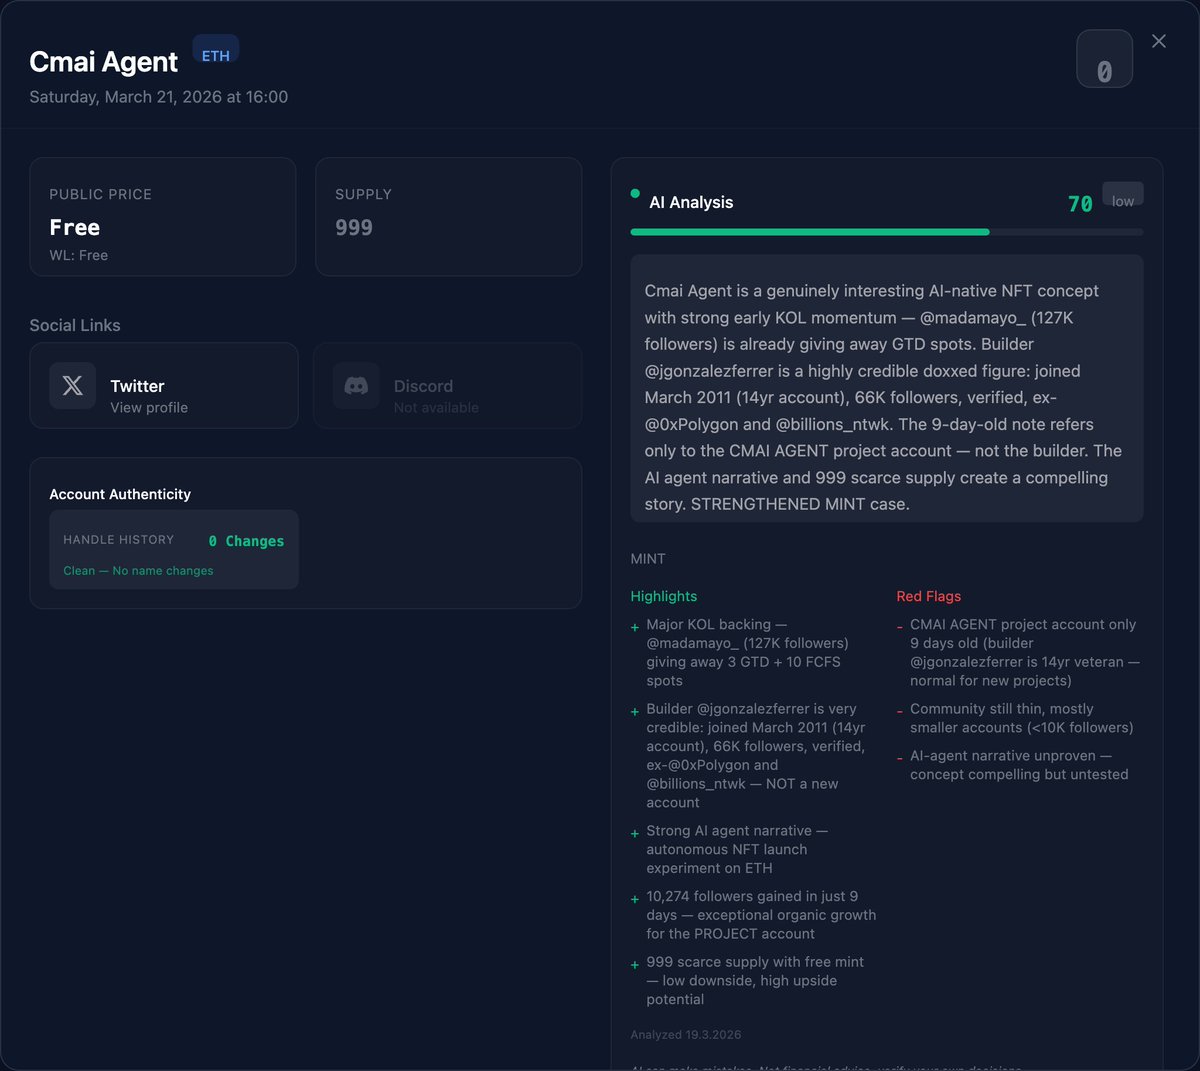Click the 'Analyzed 19.3.2026' text
Viewport: 1200px width, 1071px height.
(x=686, y=1035)
